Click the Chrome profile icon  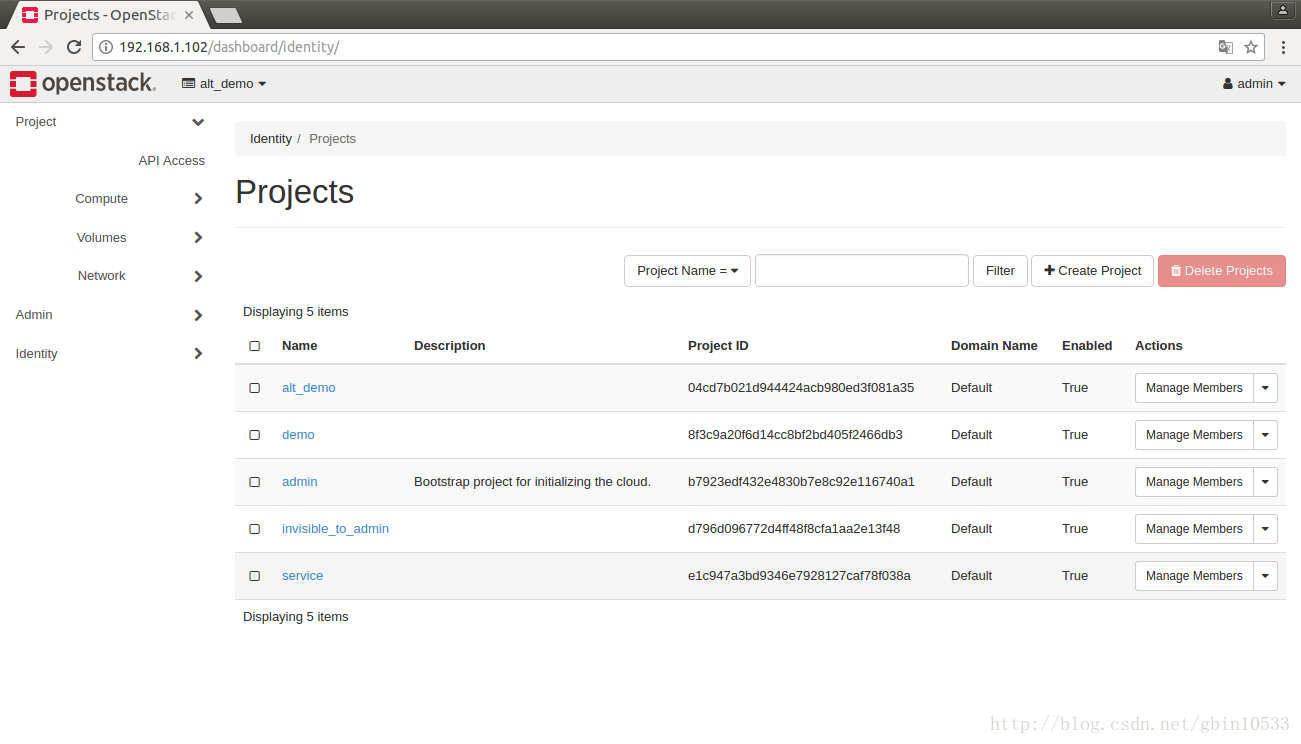tap(1283, 10)
